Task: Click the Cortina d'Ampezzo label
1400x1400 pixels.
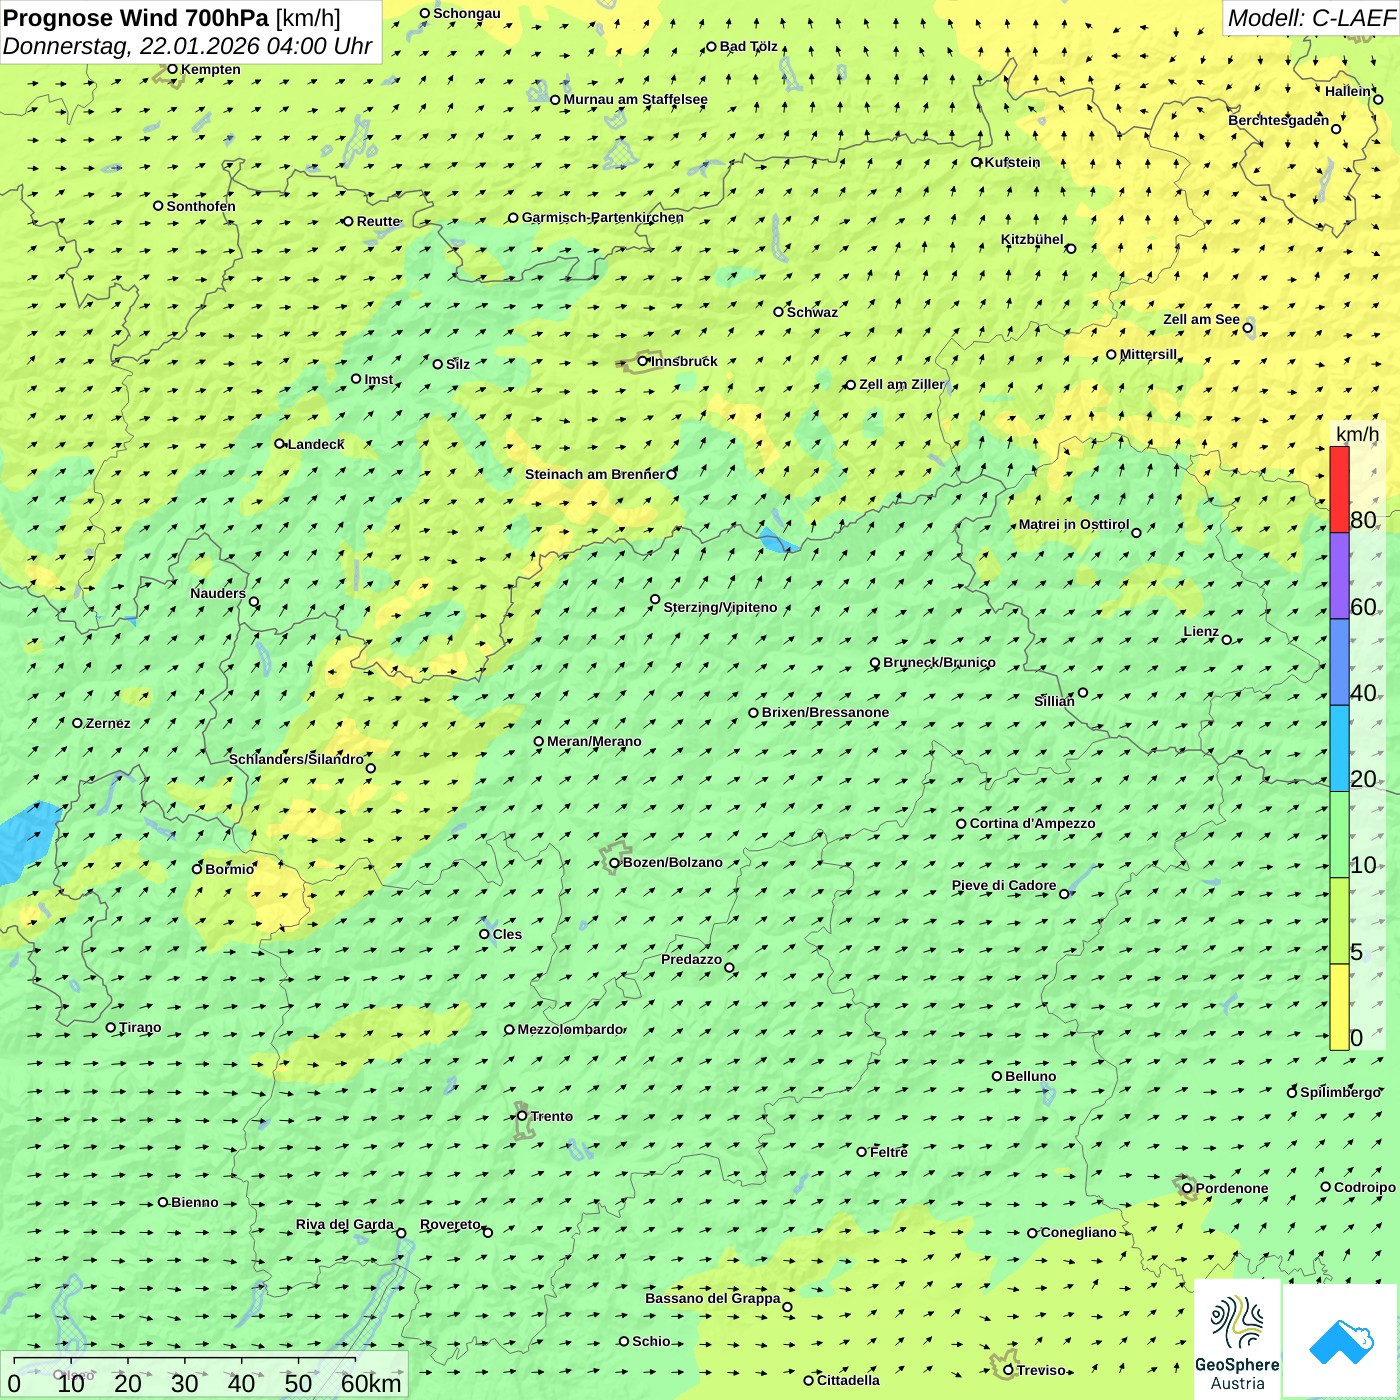Action: point(1032,823)
